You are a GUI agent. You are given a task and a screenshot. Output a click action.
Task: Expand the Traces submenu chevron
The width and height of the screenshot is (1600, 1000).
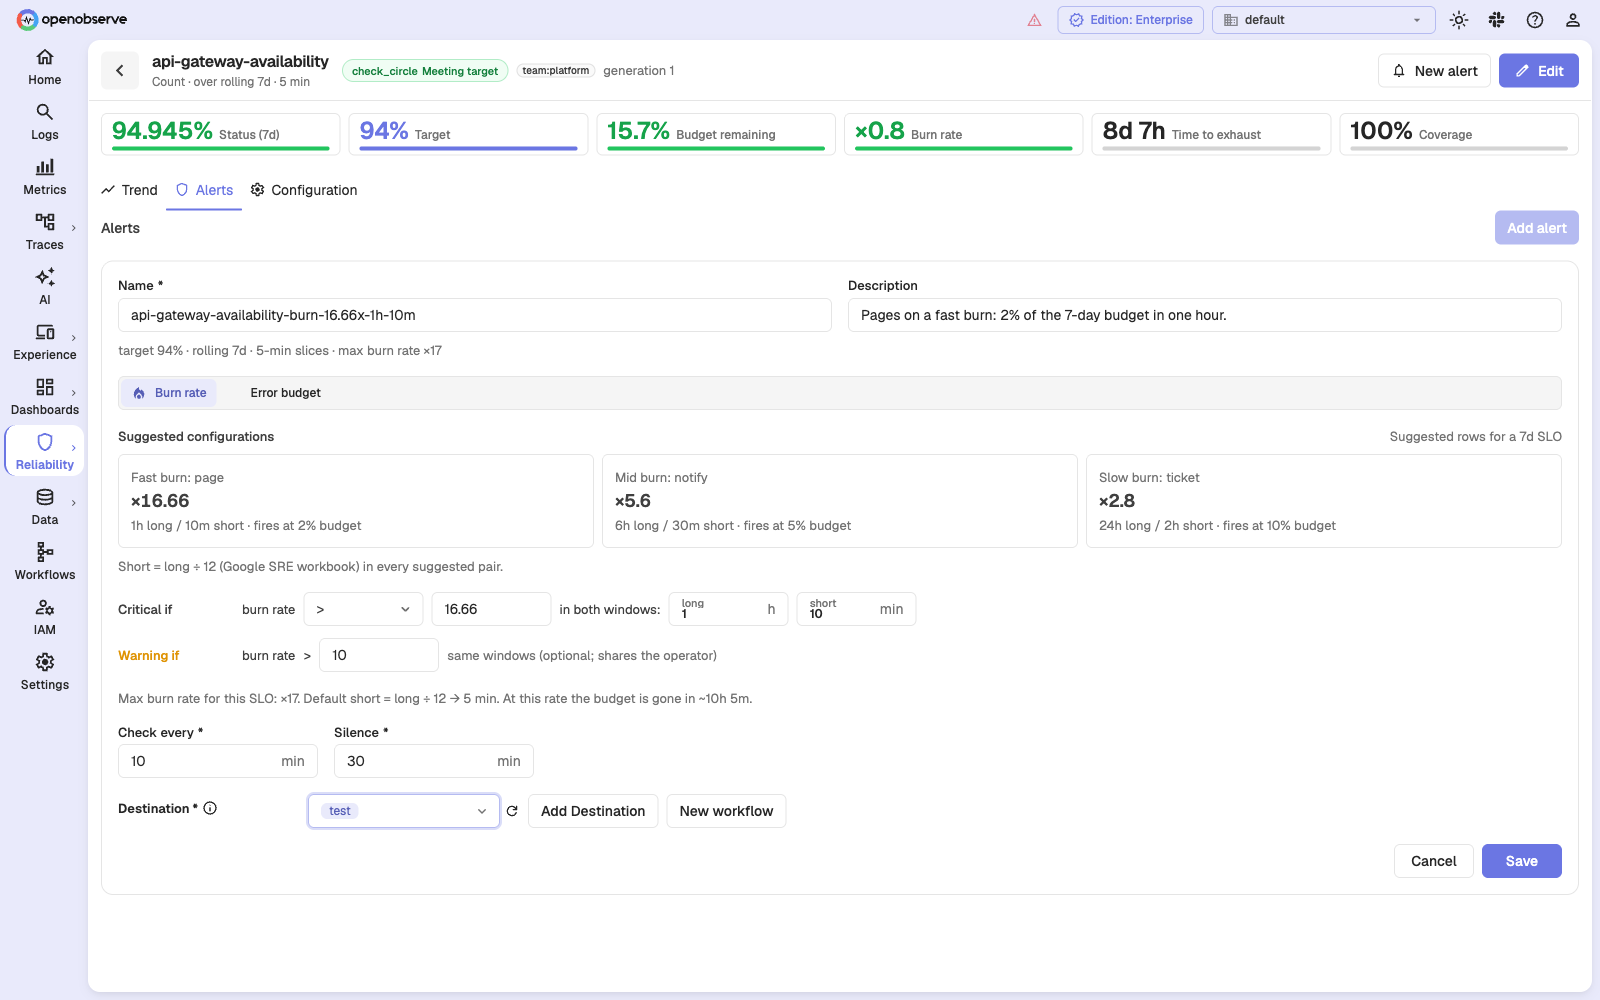coord(74,228)
